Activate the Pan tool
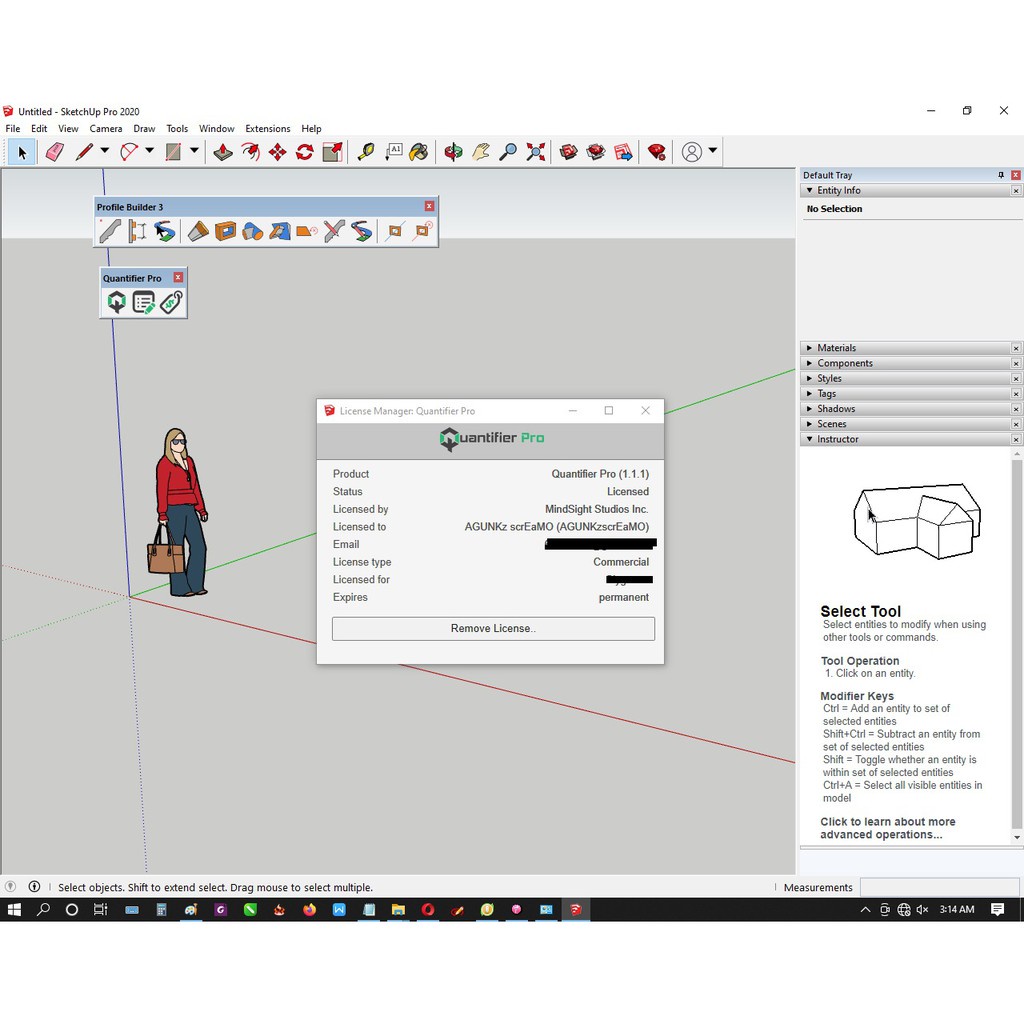Screen dimensions: 1024x1024 (479, 151)
